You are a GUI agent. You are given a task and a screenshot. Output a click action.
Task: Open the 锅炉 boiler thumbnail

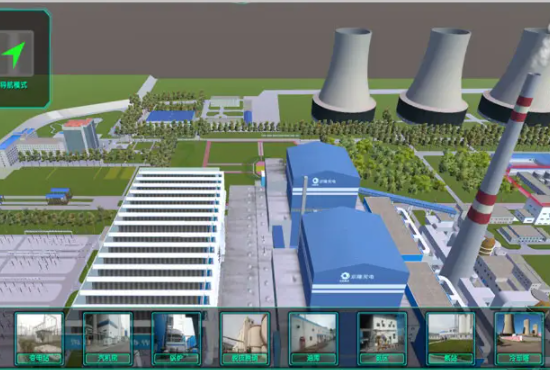[176, 339]
